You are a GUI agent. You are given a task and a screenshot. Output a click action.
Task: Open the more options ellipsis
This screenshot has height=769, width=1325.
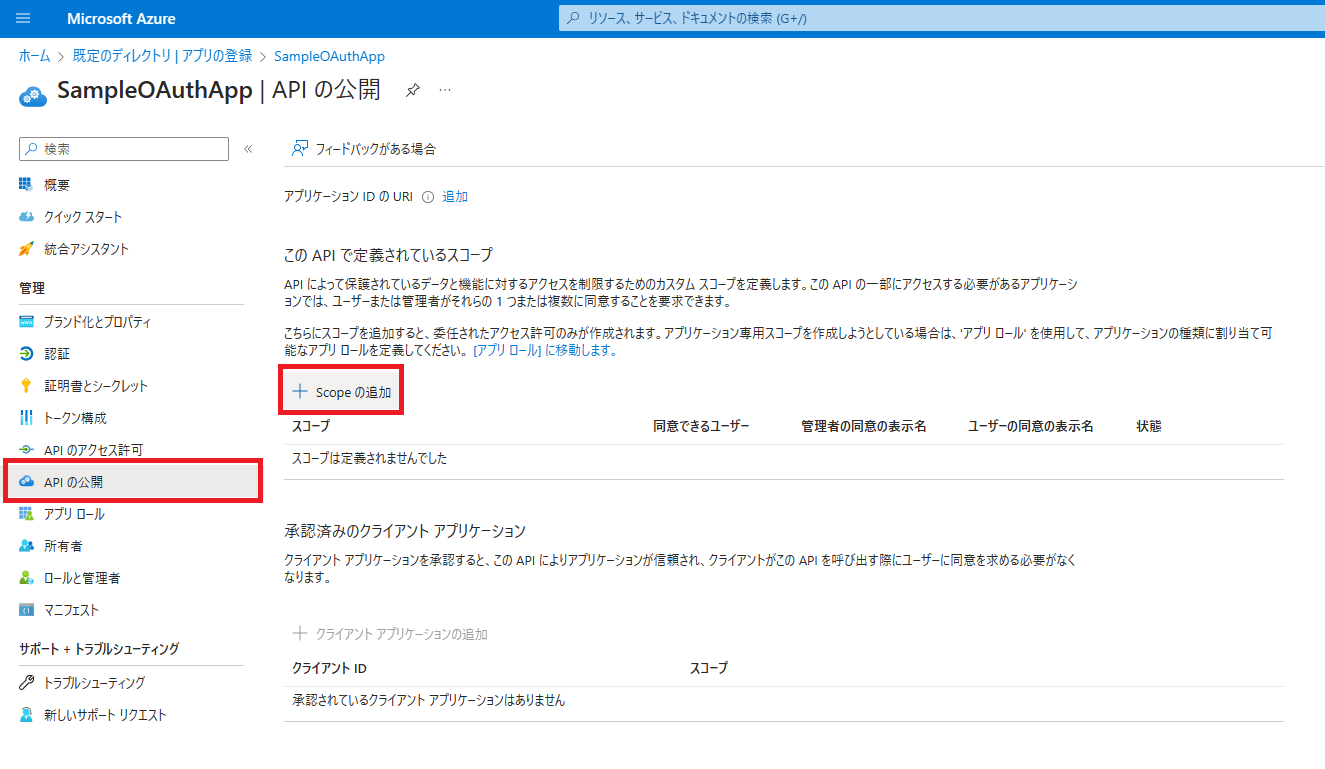coord(445,90)
